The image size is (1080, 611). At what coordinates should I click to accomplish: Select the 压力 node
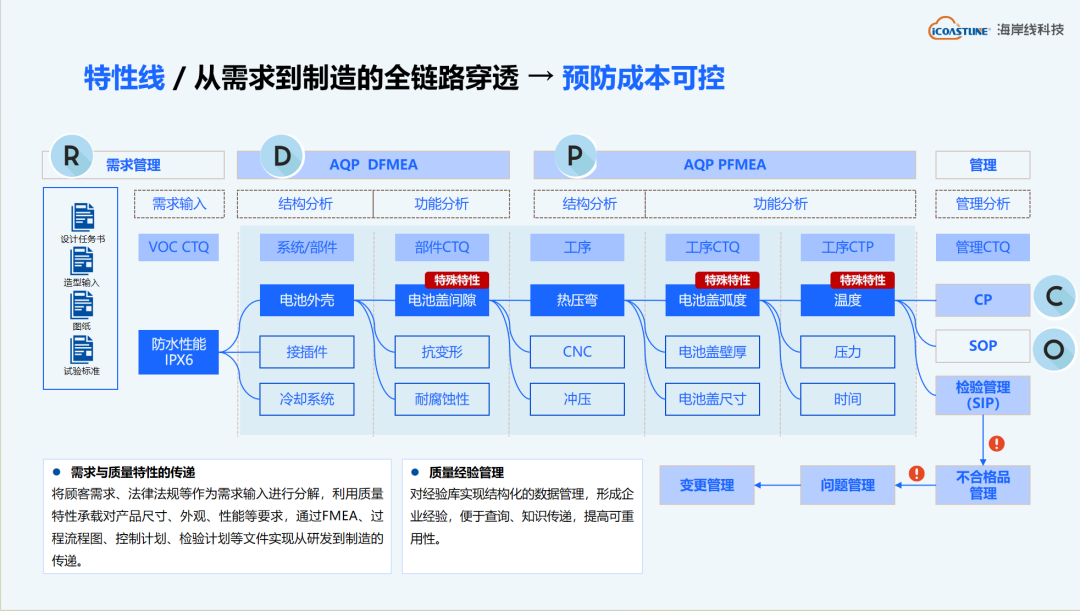(847, 352)
